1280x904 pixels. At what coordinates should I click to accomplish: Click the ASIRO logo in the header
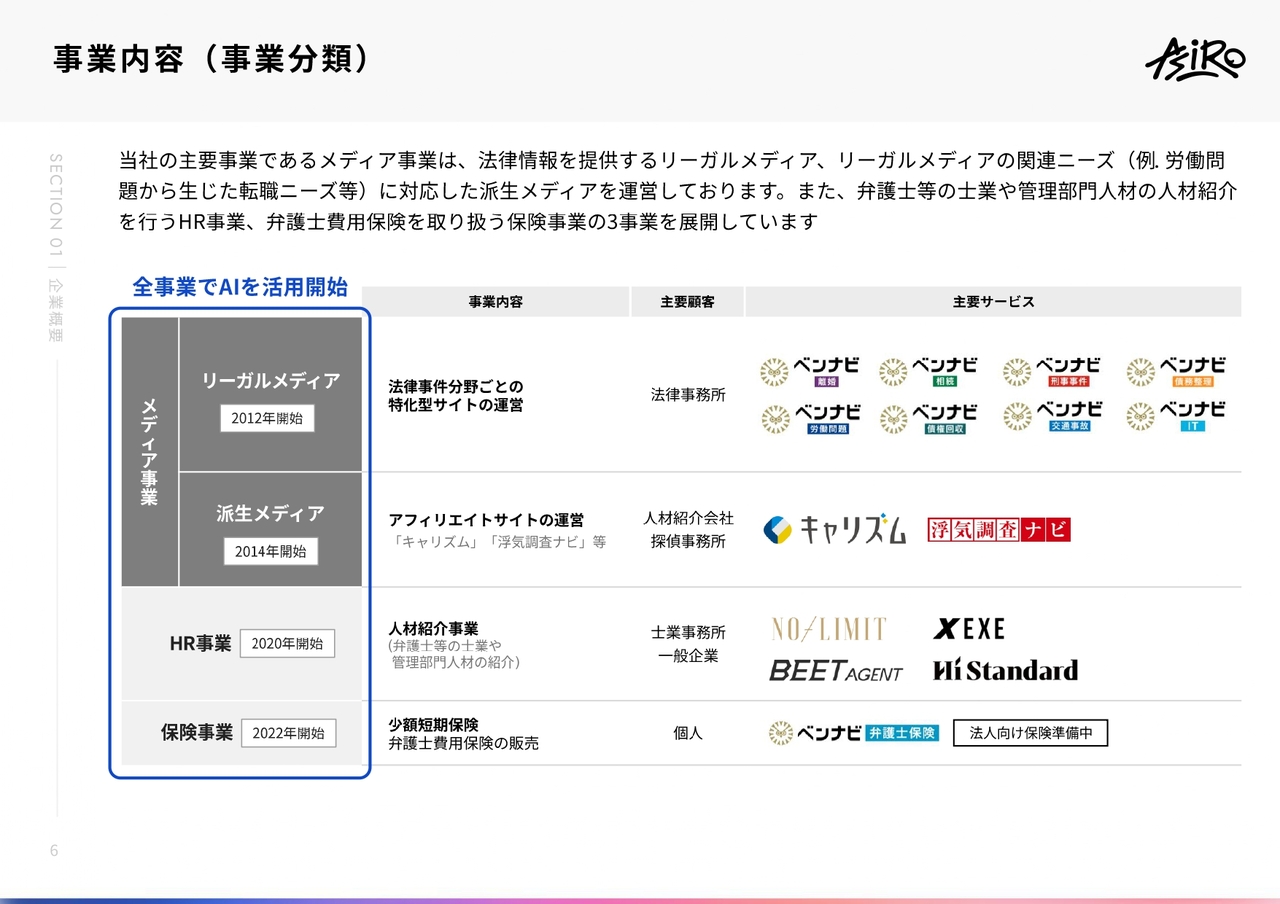point(1195,59)
